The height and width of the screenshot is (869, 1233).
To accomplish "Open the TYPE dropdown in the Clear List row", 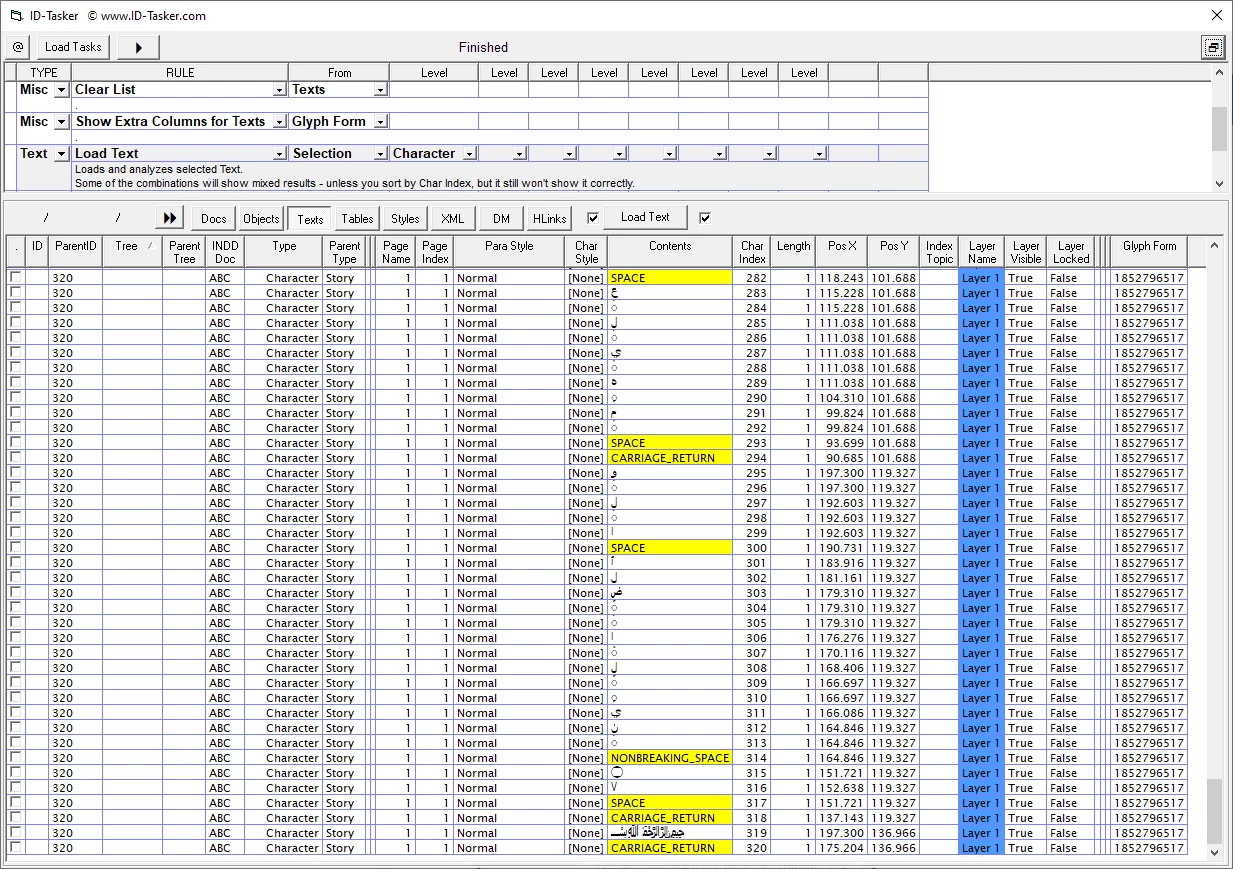I will 61,90.
